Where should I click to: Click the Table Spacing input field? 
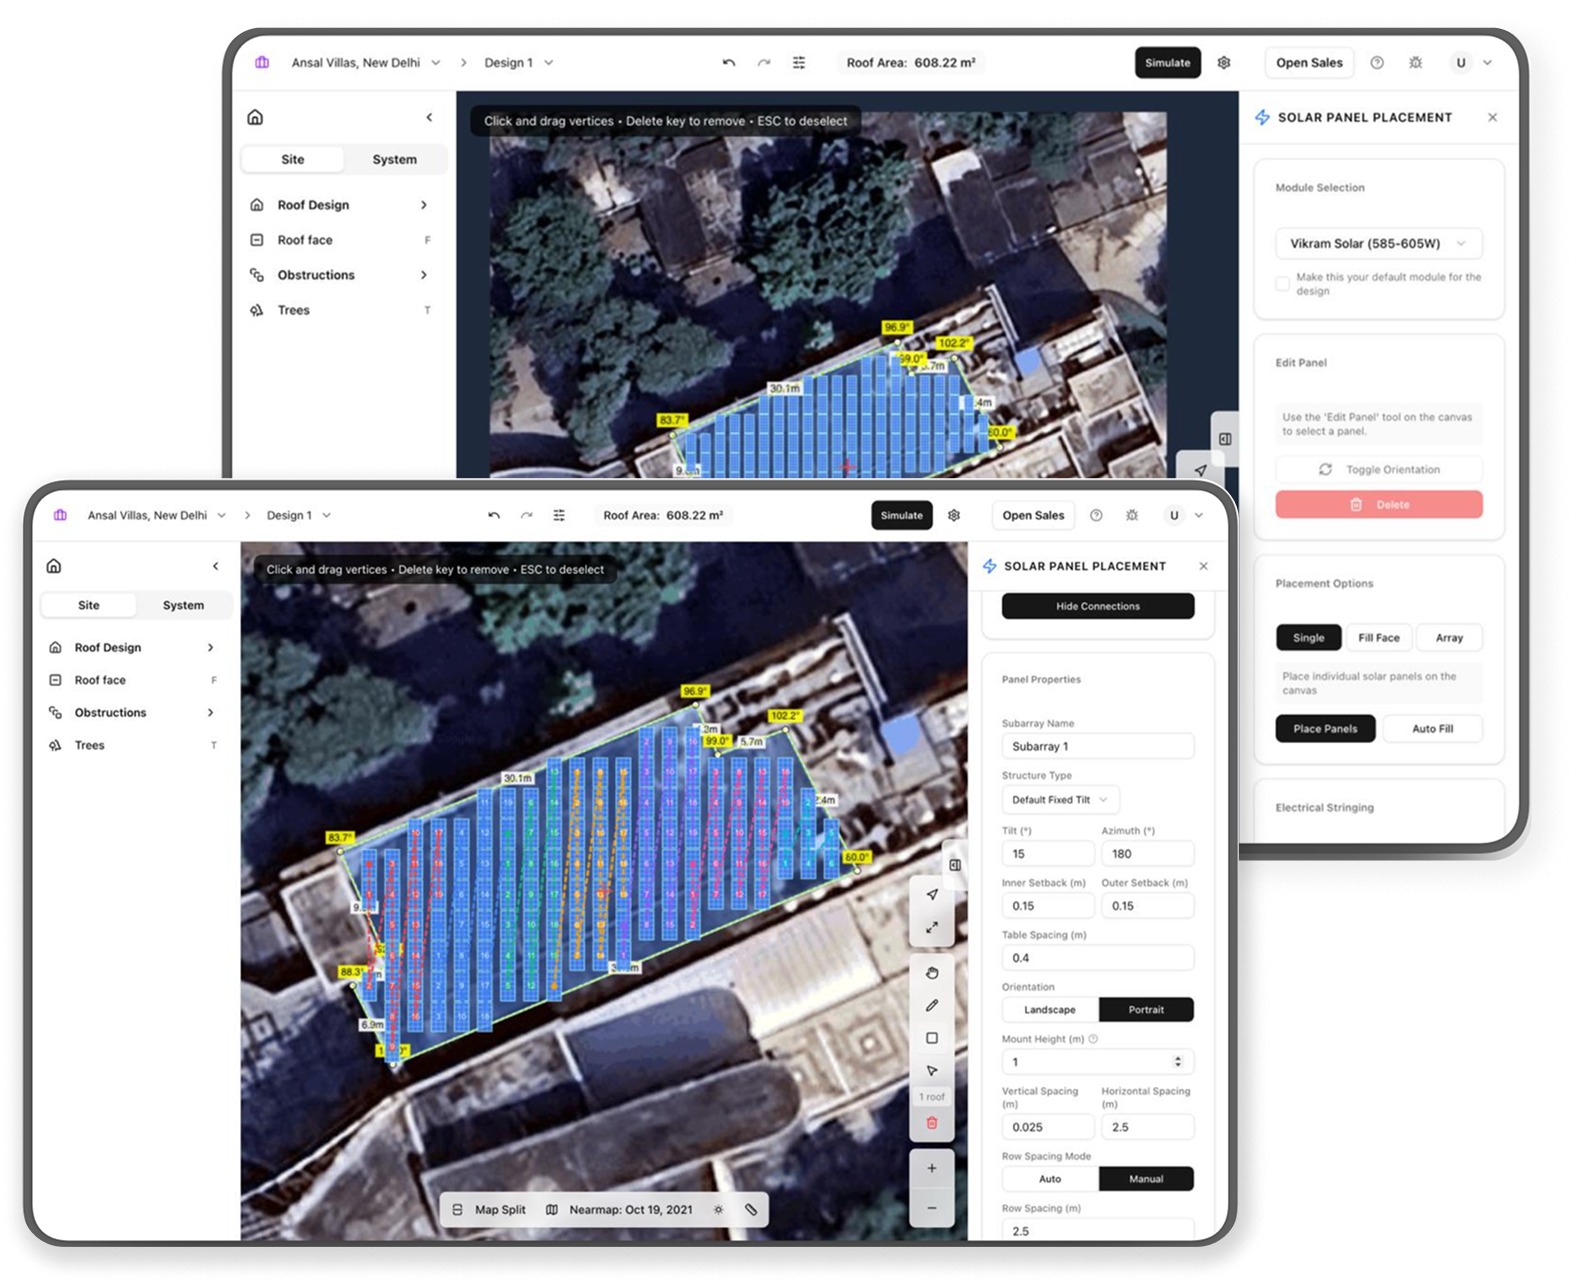click(x=1098, y=958)
